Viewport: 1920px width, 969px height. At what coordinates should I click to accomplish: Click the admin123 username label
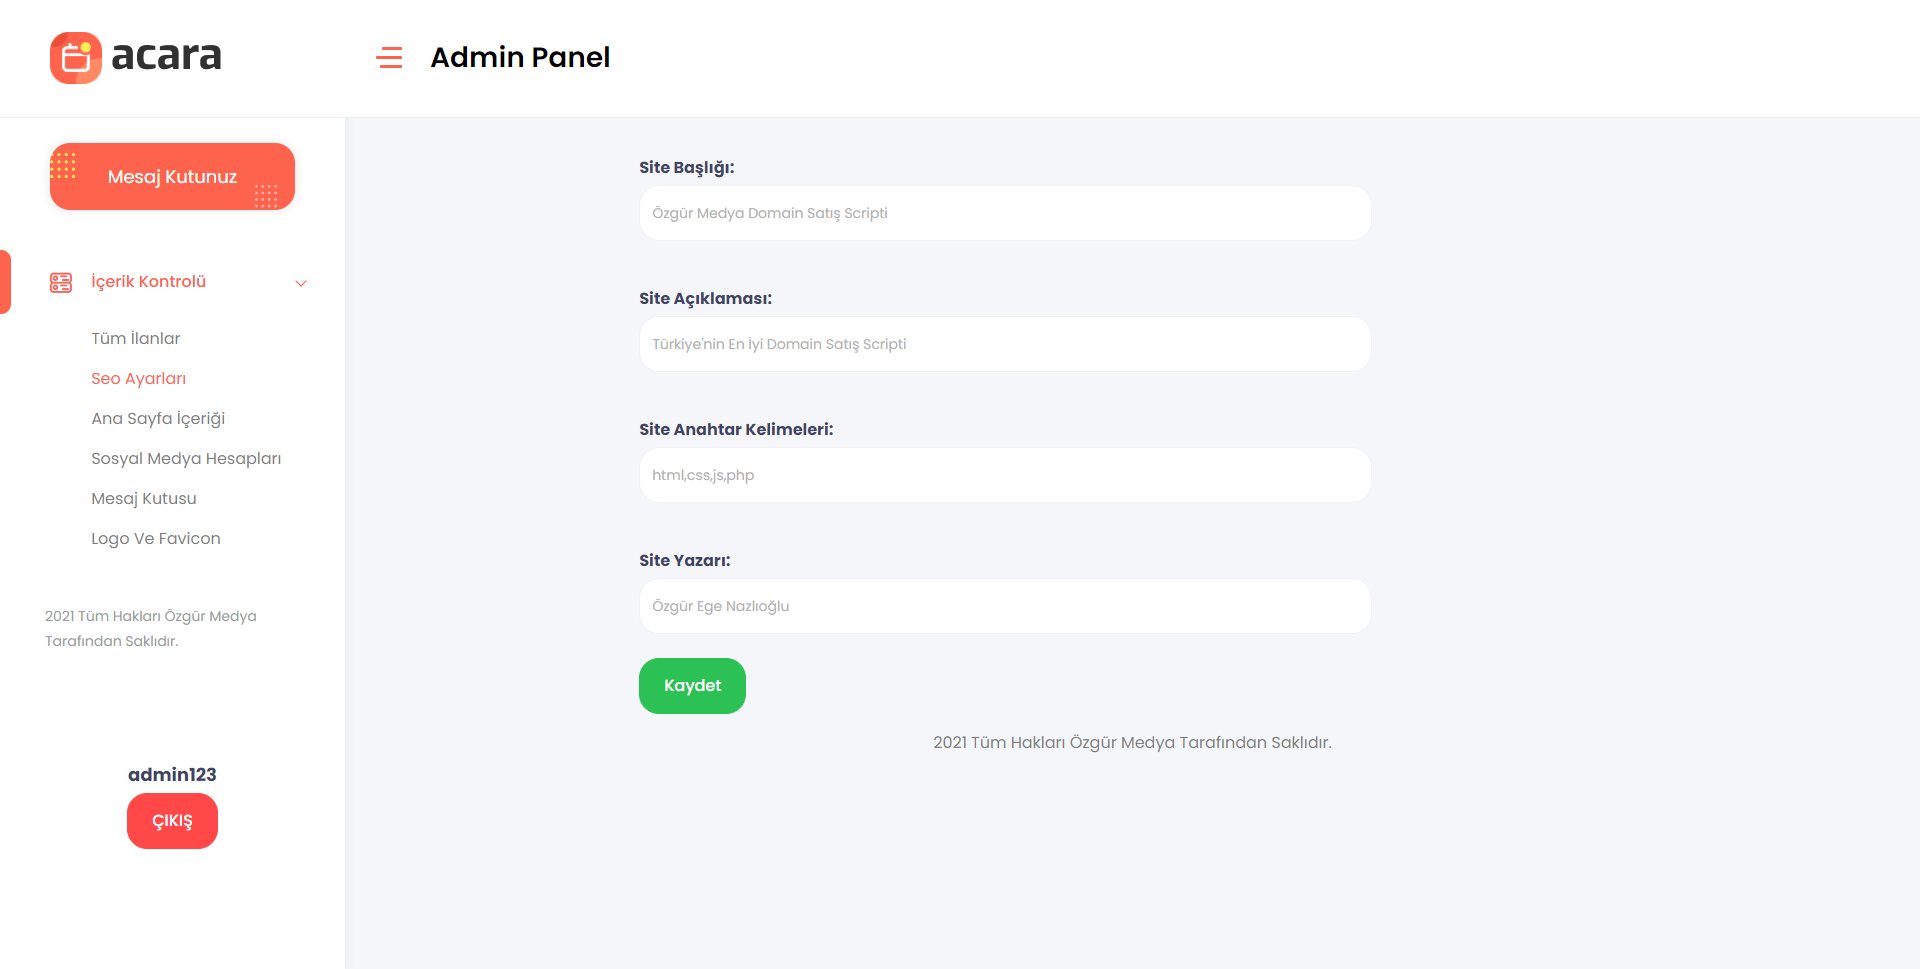[172, 774]
